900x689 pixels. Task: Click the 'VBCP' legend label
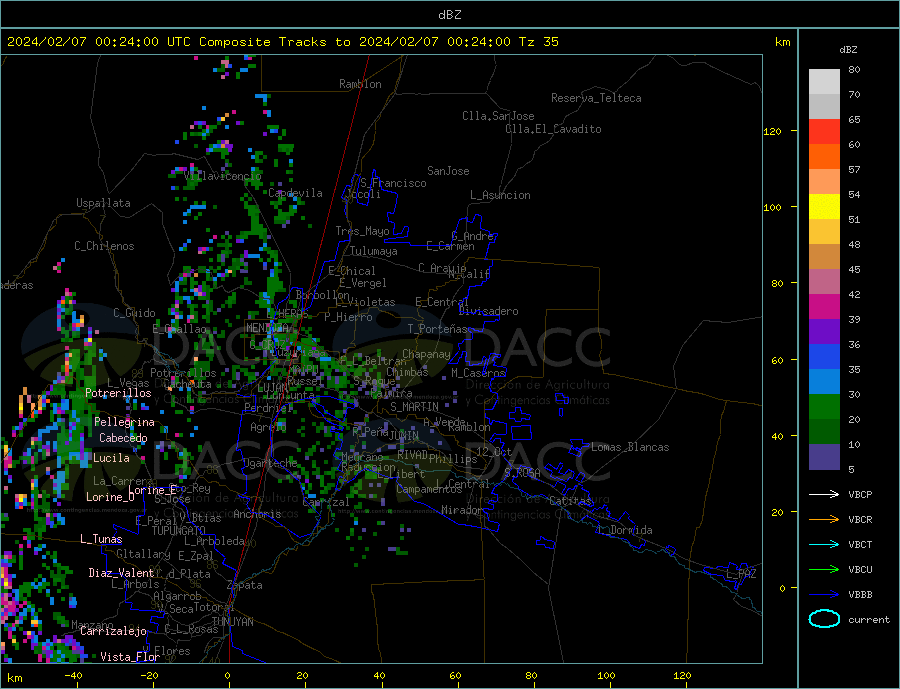(860, 494)
